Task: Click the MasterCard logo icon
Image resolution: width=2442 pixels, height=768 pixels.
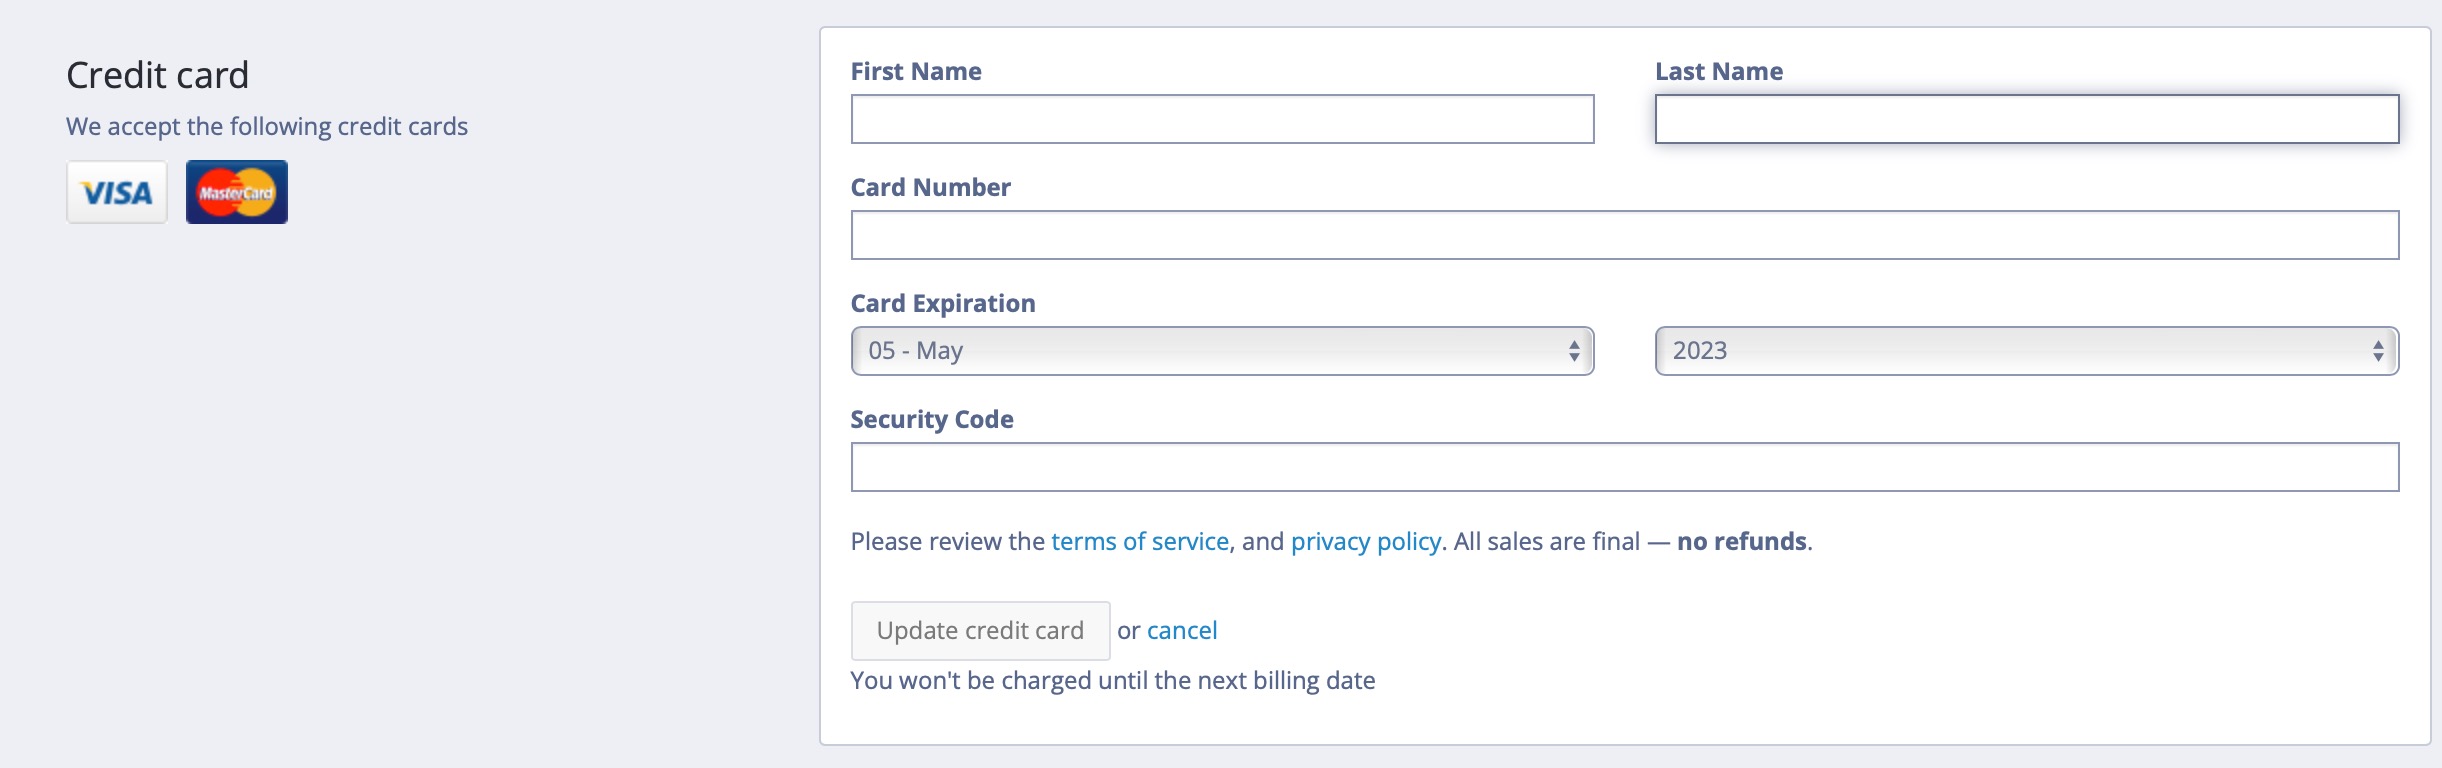Action: (x=237, y=192)
